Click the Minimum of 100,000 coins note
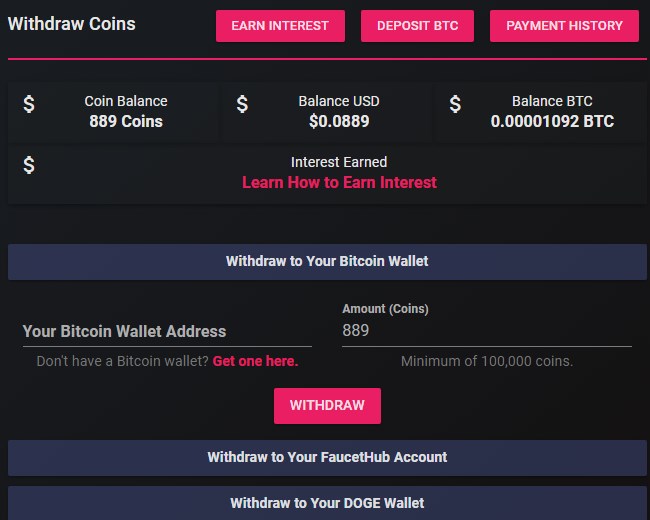The image size is (650, 520). tap(486, 361)
